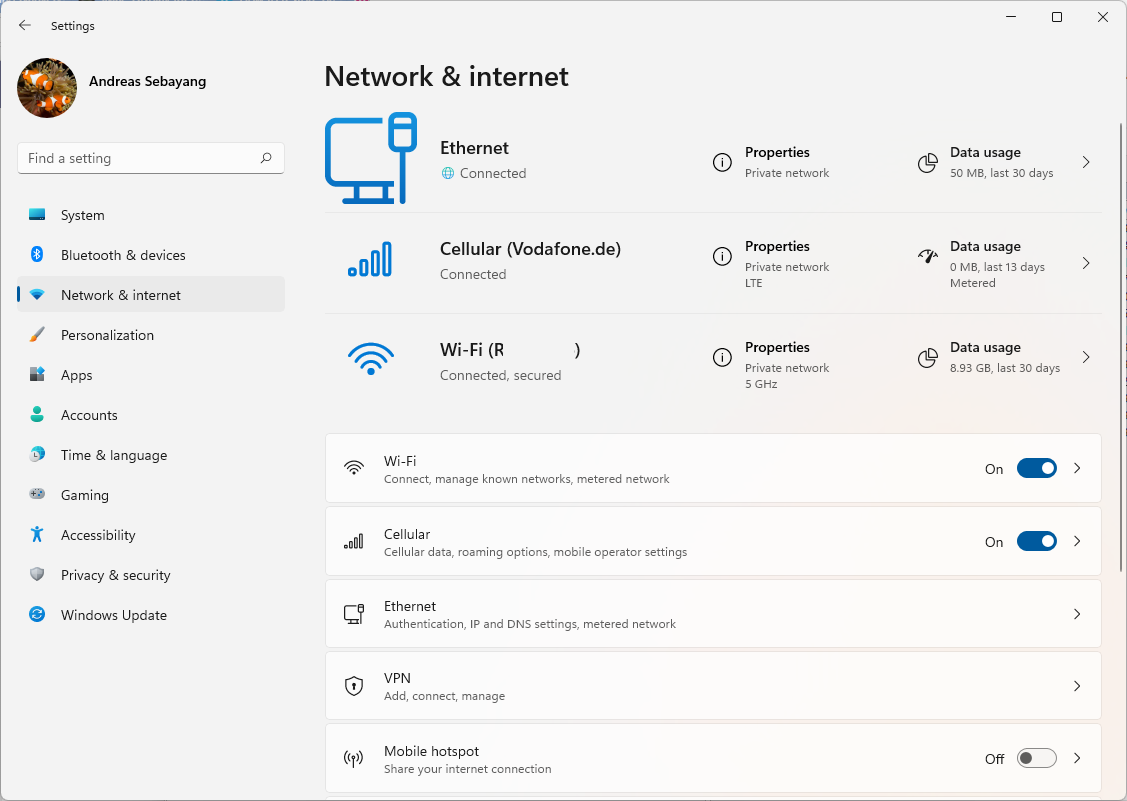The image size is (1127, 801).
Task: Click the vertical scrollbar on the right
Action: pos(1121,300)
